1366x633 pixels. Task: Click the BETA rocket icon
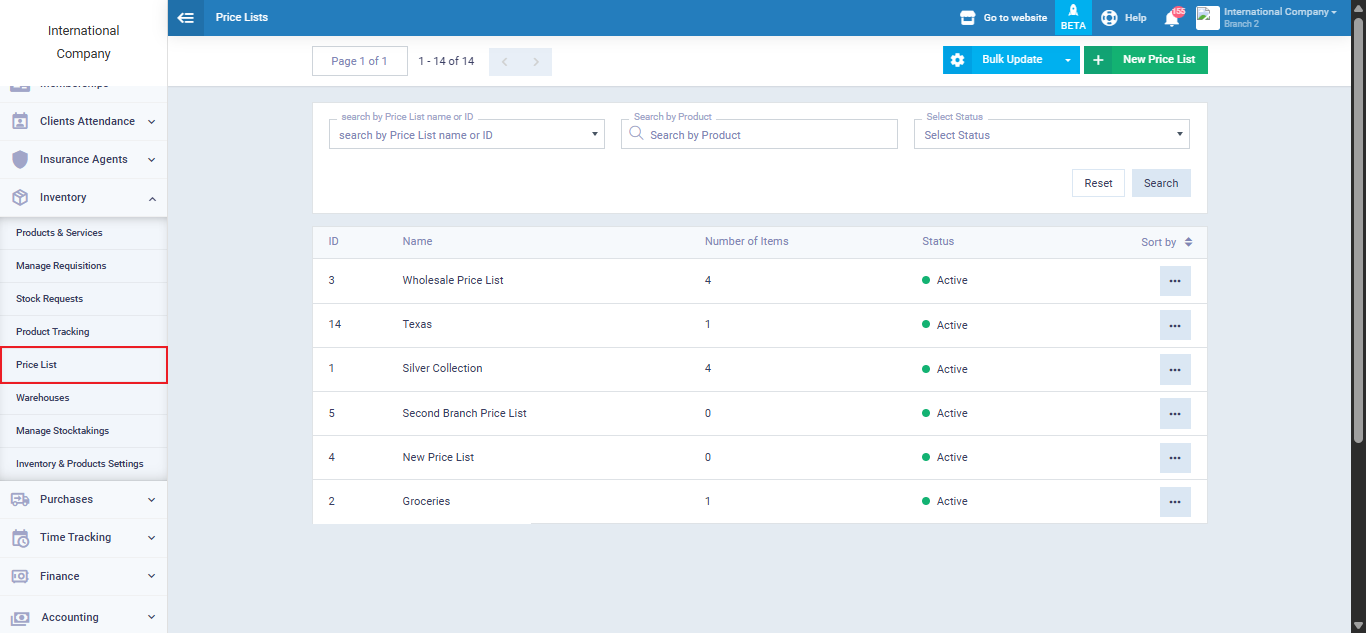[1073, 18]
